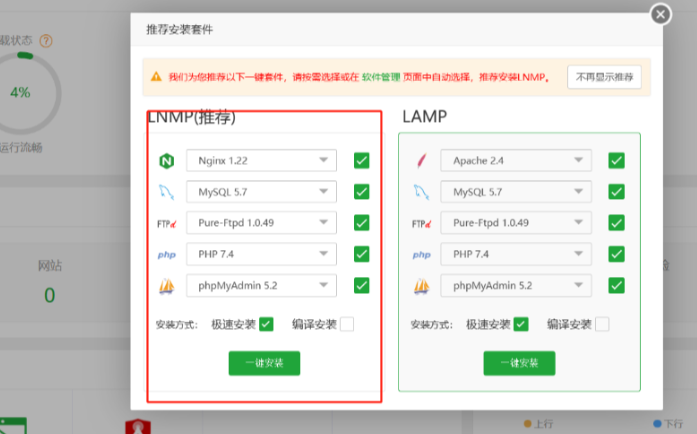
Task: Open LNMP Pure-Ftpd 1.0.49 dropdown
Action: [x=261, y=223]
